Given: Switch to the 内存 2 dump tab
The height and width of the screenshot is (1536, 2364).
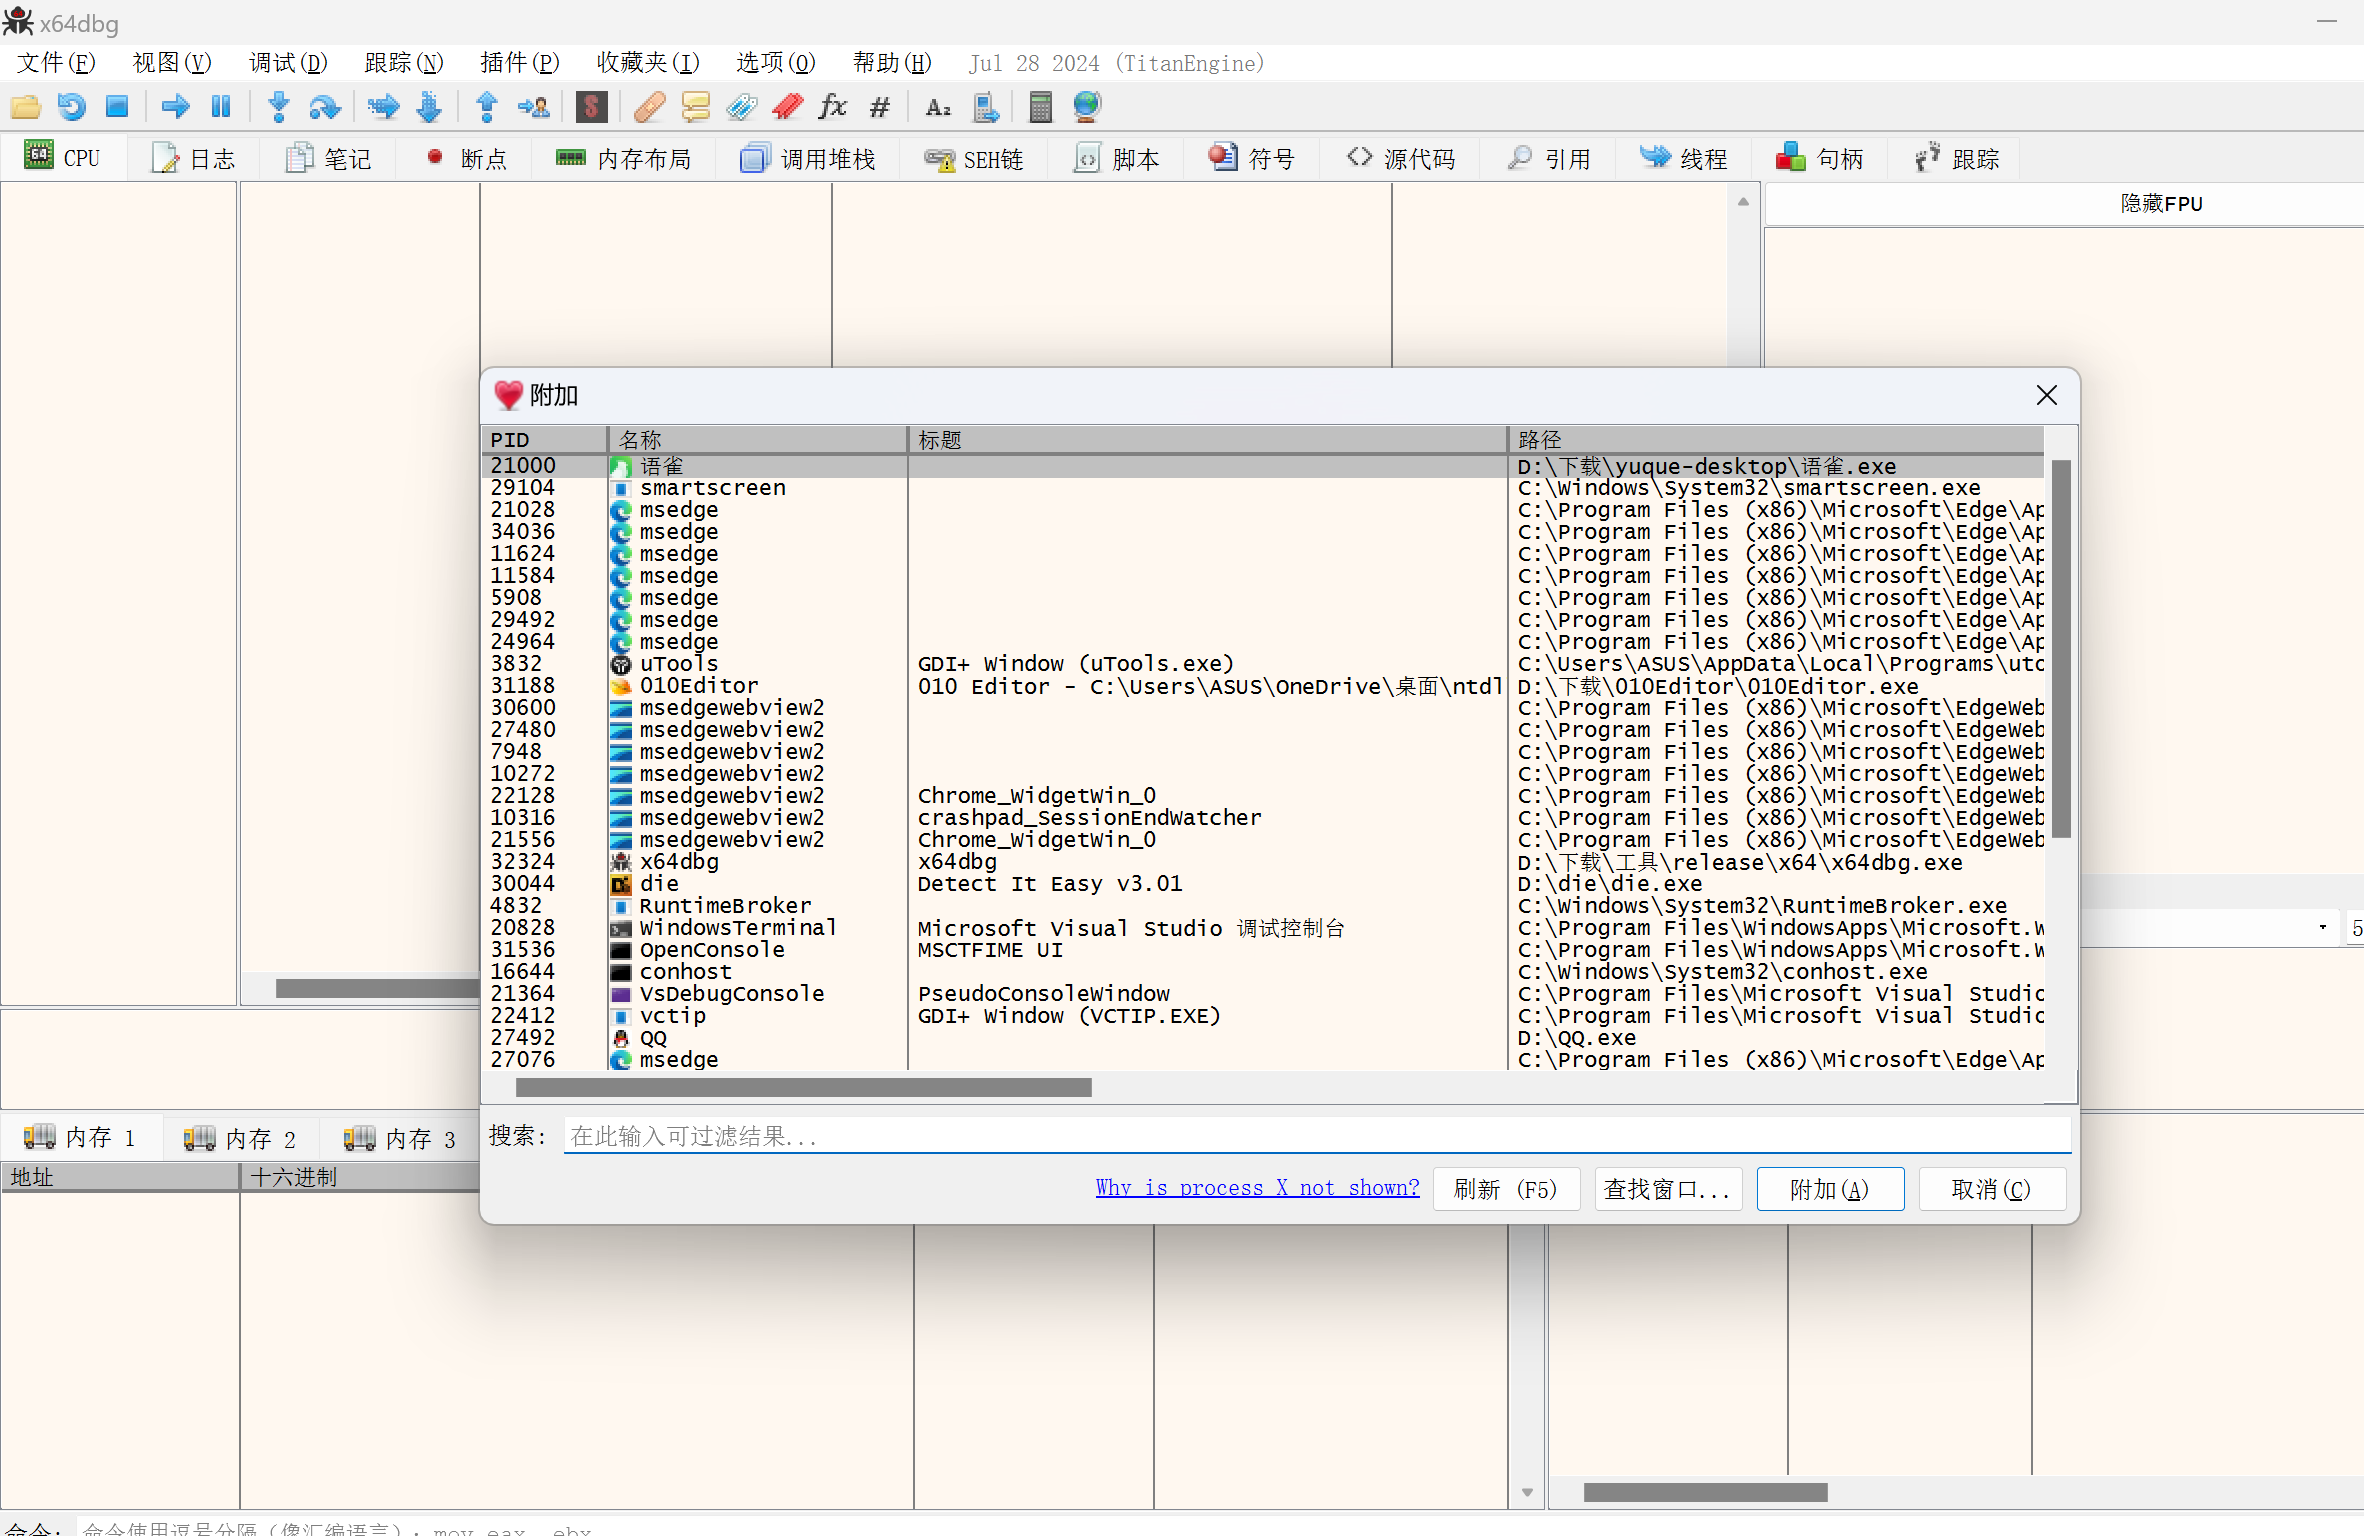Looking at the screenshot, I should (x=241, y=1138).
